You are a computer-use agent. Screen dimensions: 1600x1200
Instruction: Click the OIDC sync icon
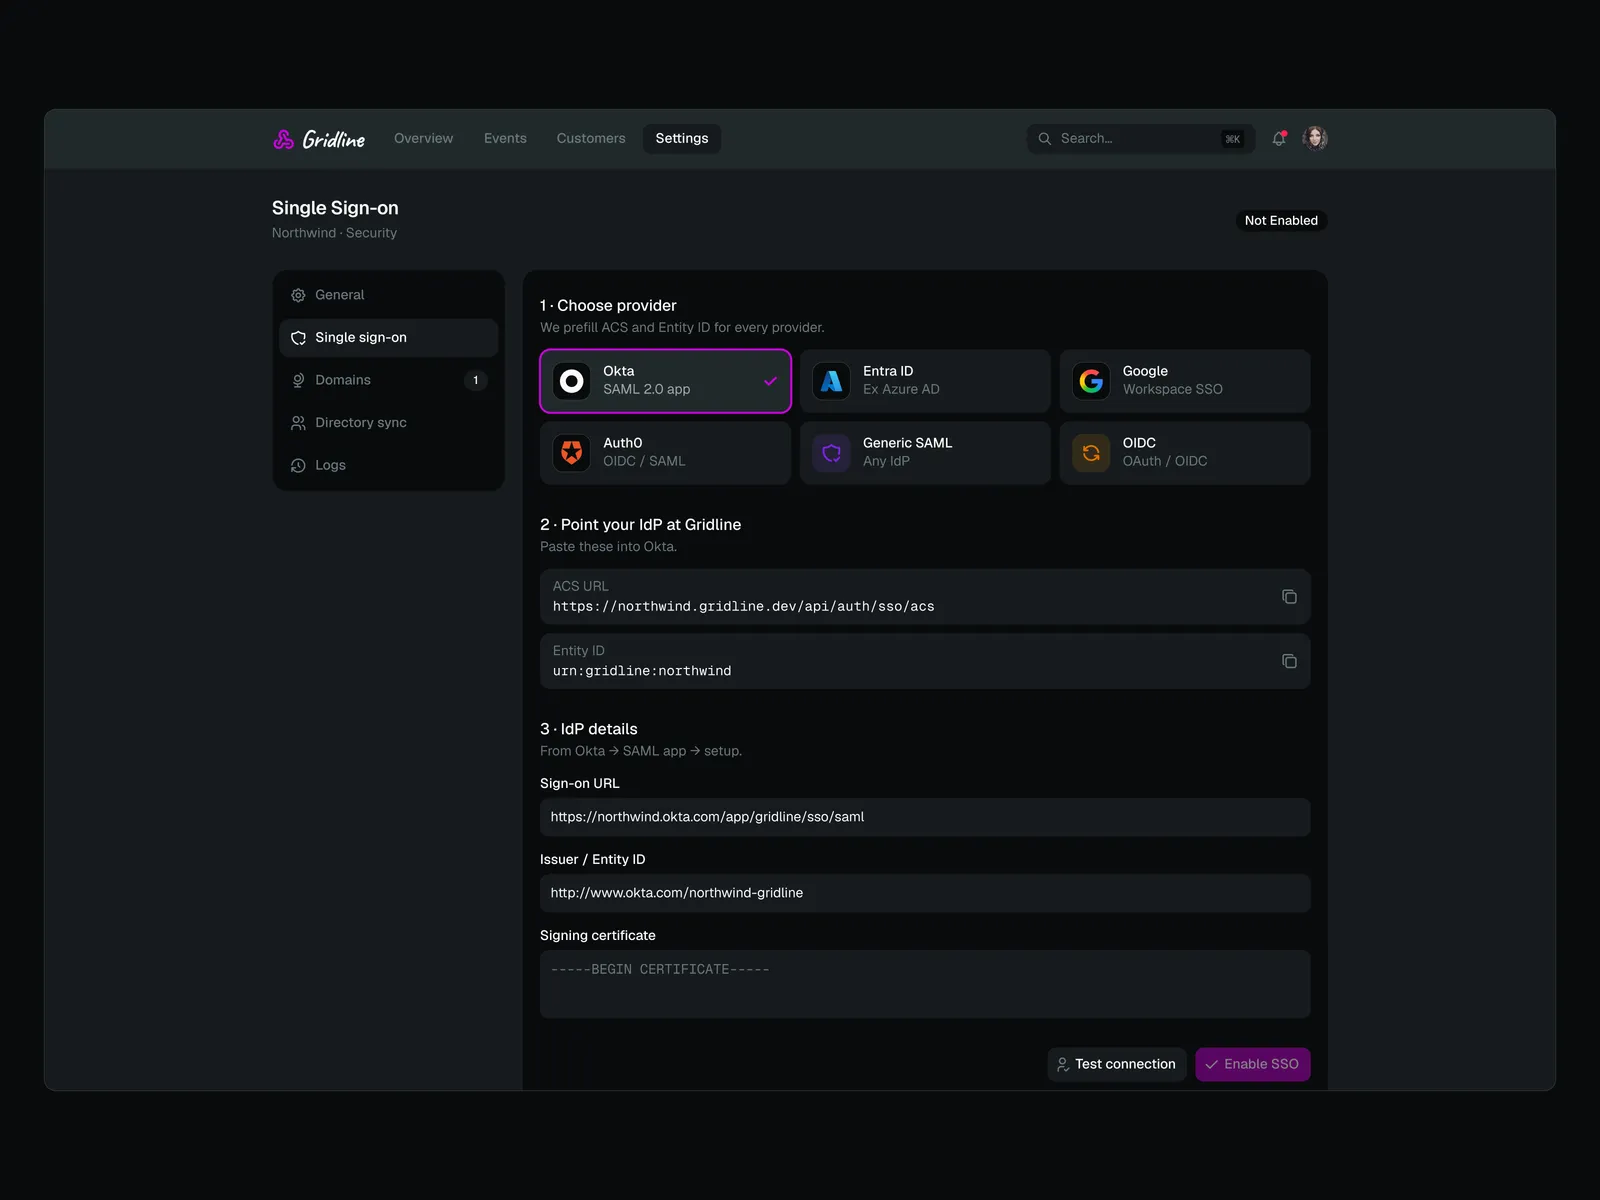click(x=1091, y=453)
